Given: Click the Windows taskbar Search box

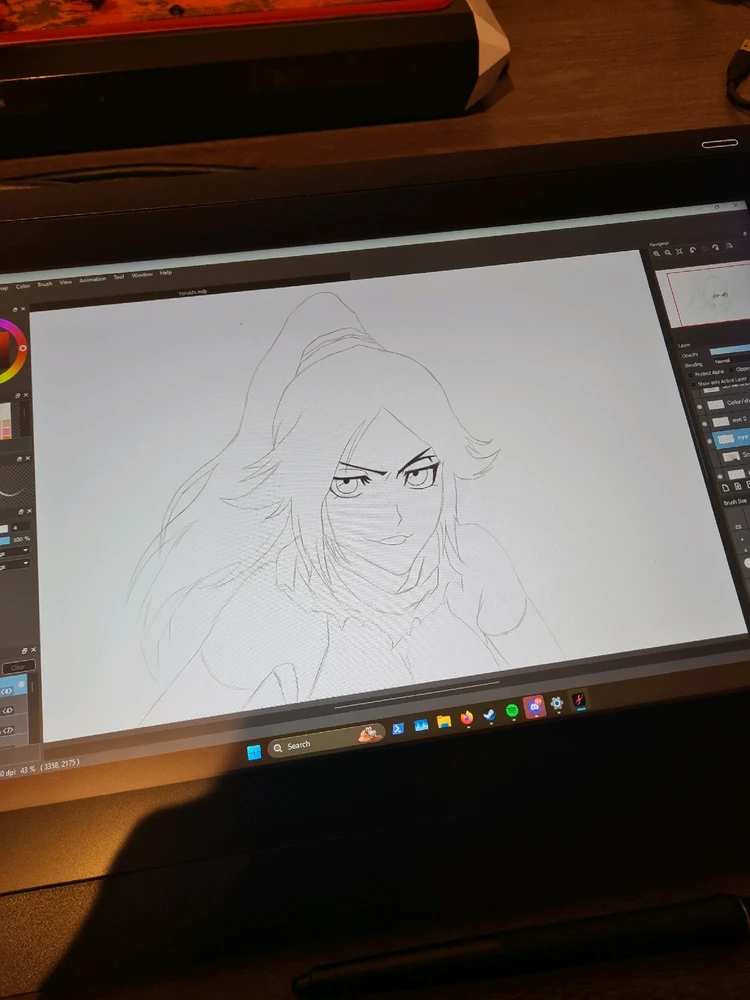Looking at the screenshot, I should tap(326, 740).
